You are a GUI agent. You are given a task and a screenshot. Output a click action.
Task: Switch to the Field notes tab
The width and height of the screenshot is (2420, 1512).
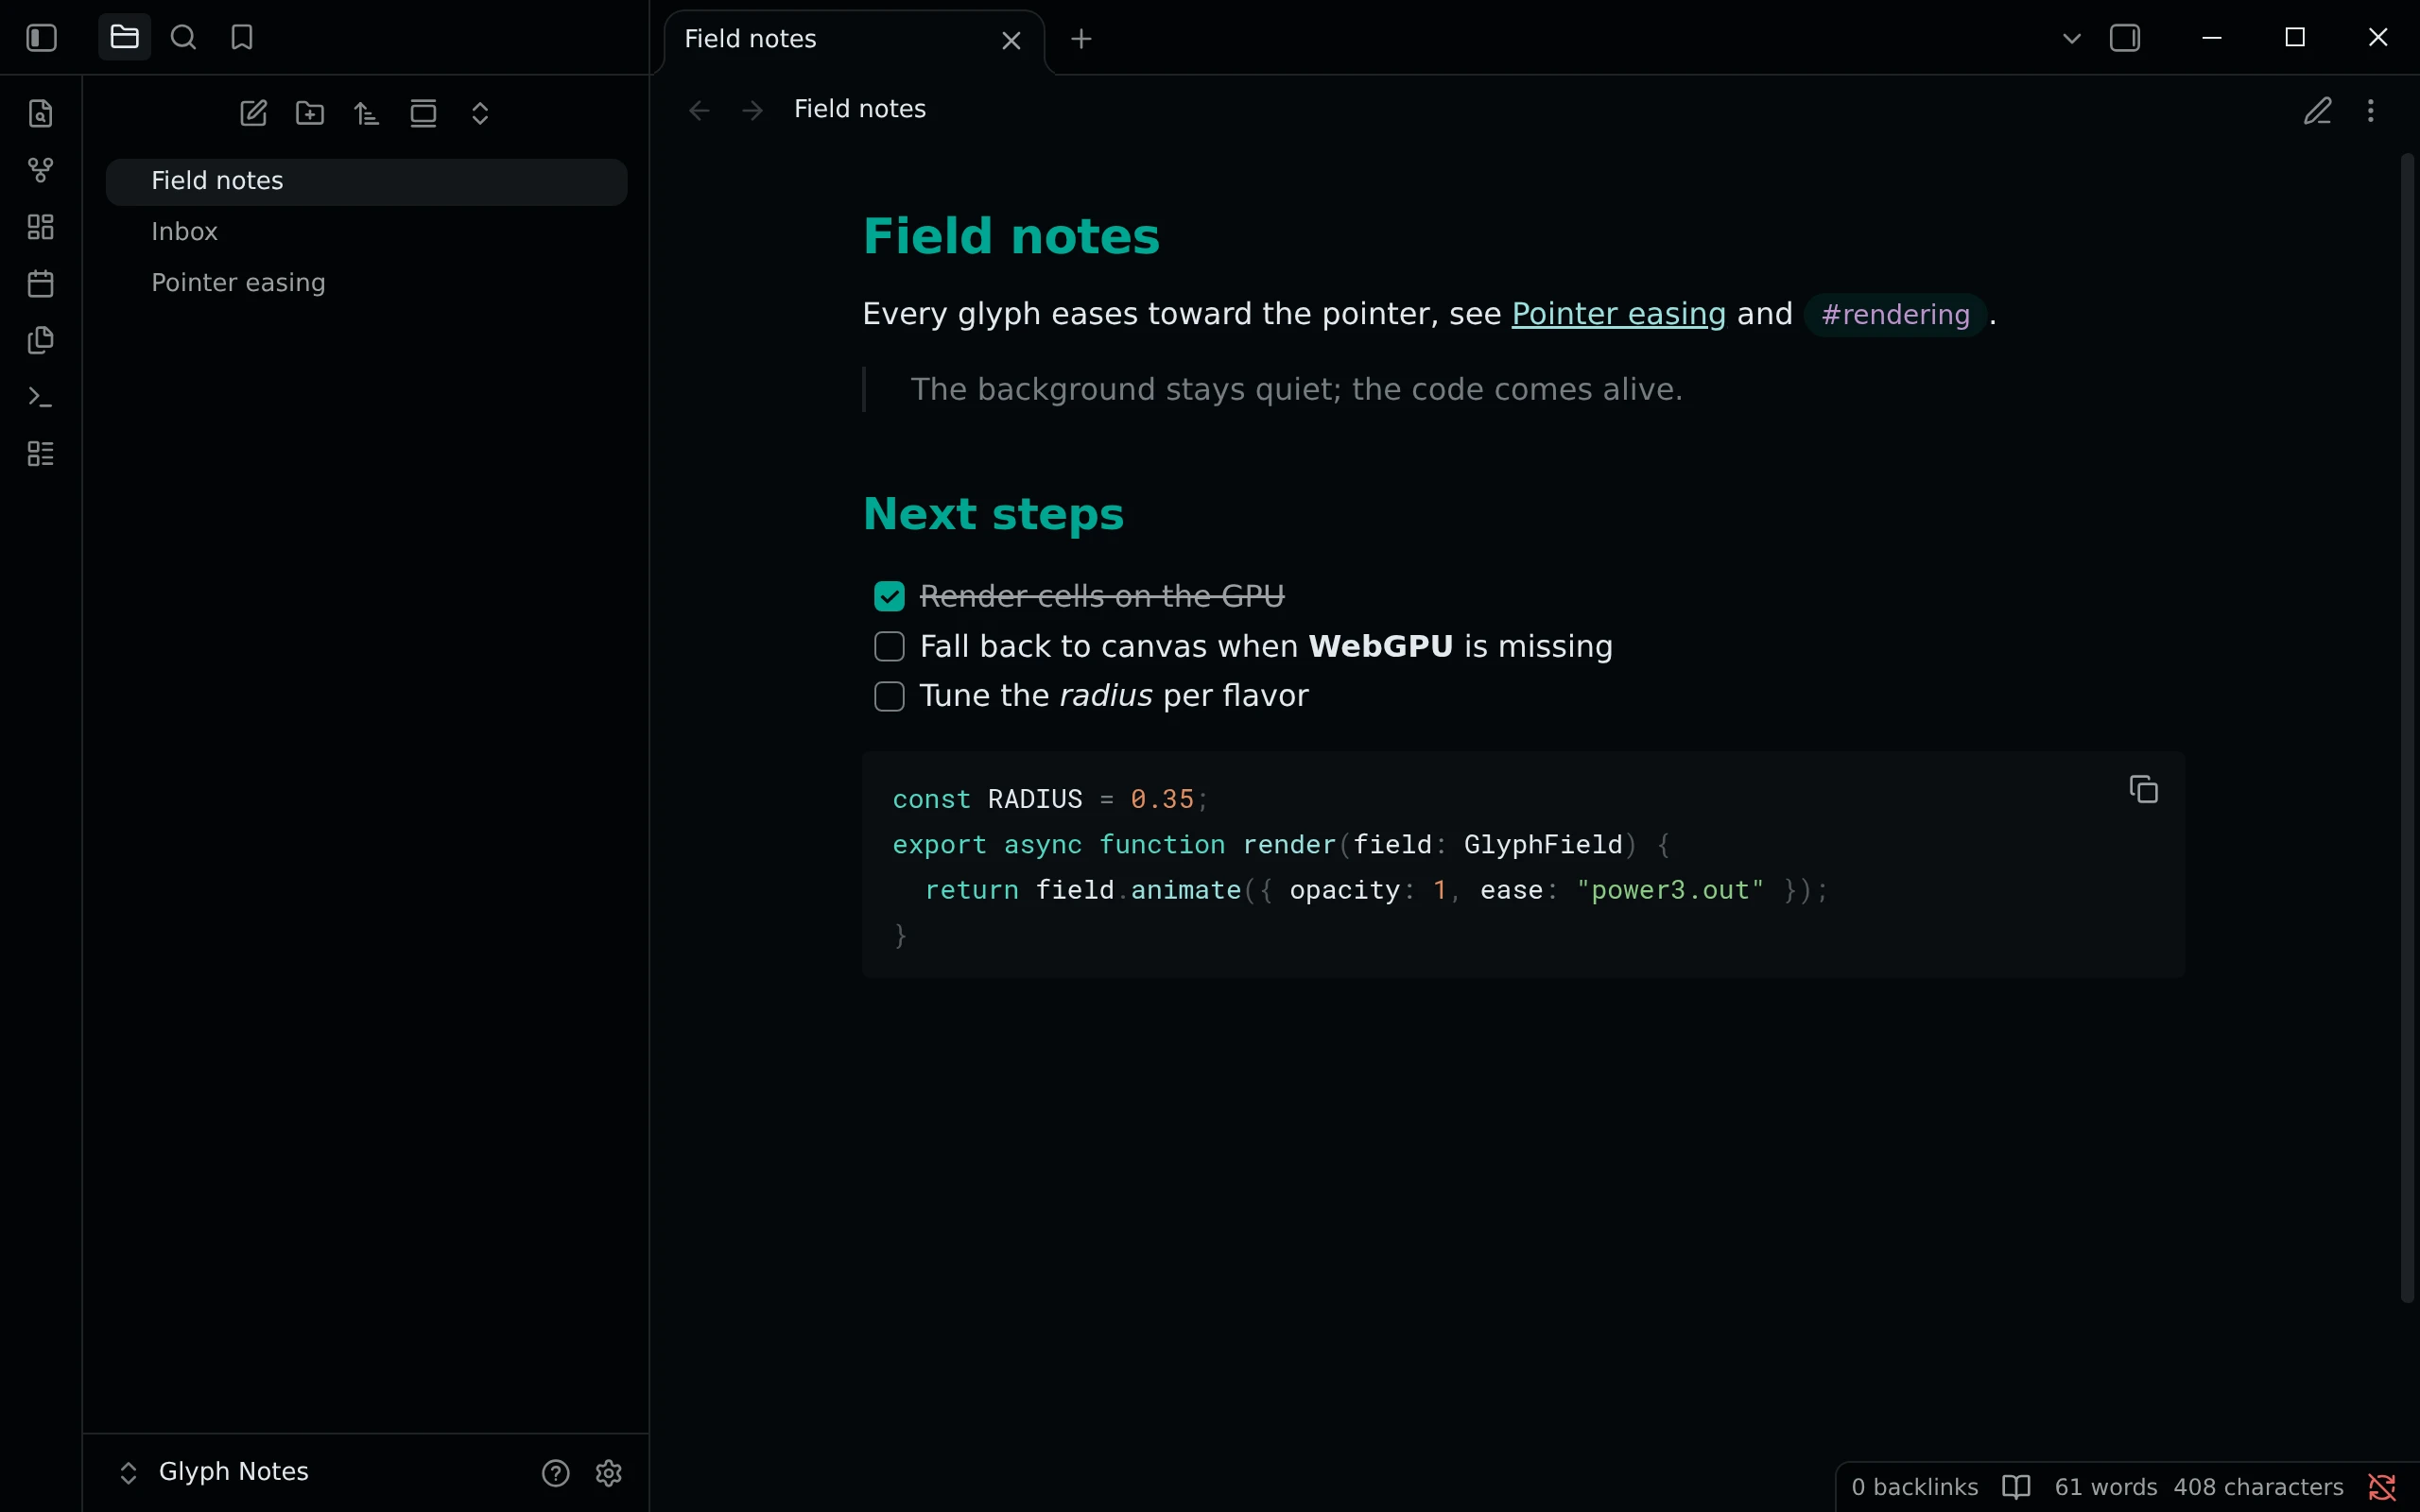point(854,40)
